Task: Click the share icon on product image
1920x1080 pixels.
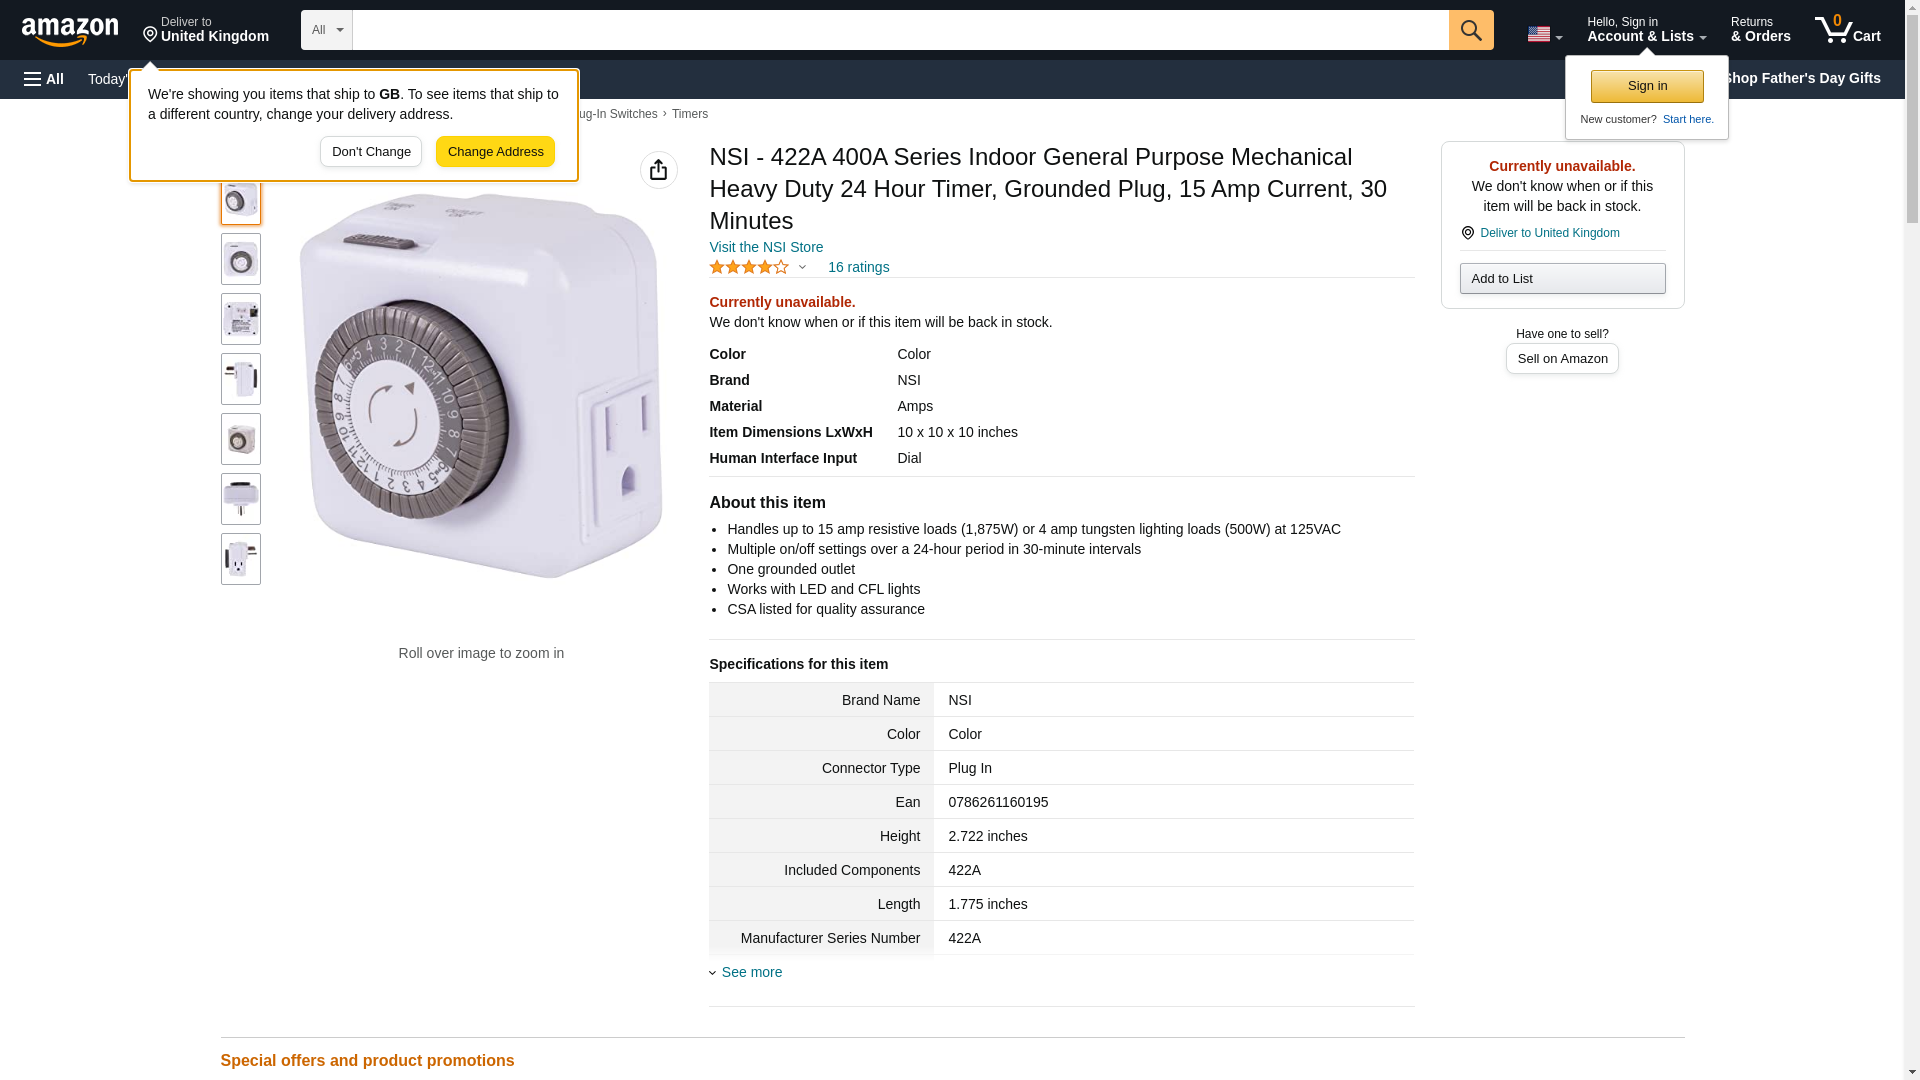Action: point(658,170)
